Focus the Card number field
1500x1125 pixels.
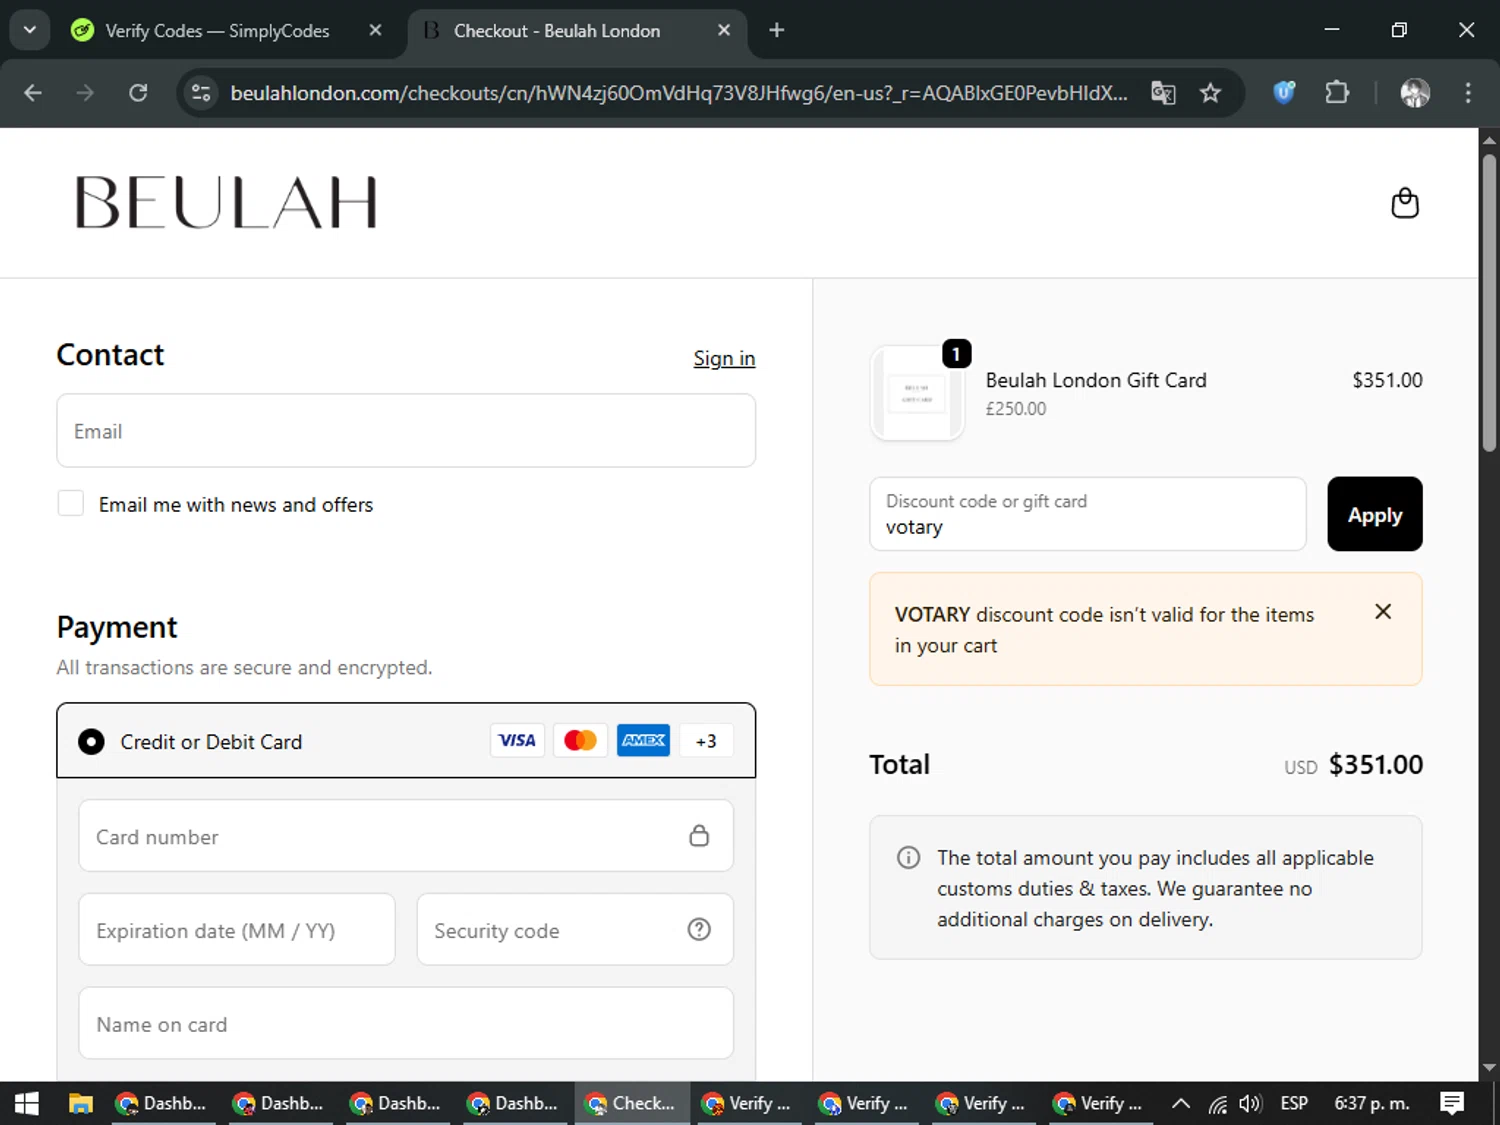point(406,836)
